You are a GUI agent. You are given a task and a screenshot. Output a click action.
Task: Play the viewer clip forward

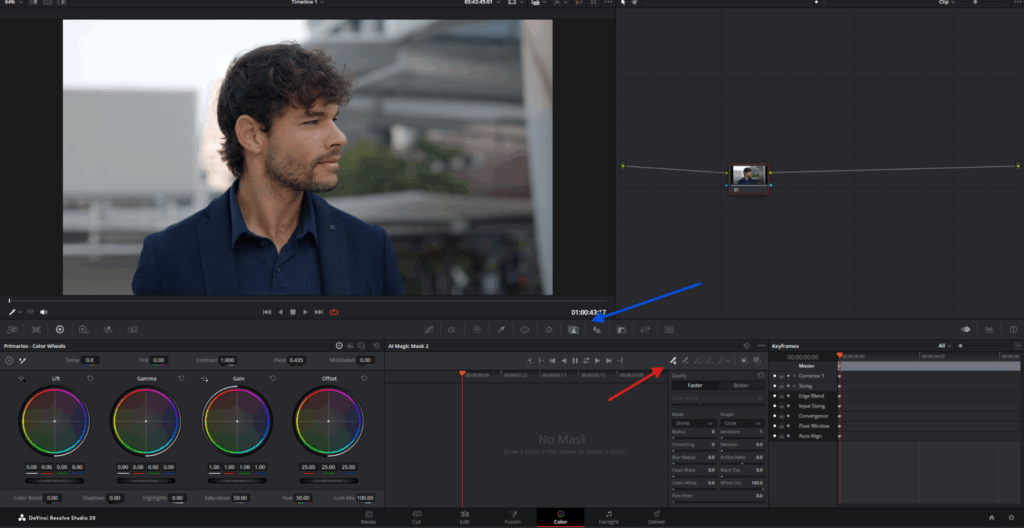click(x=305, y=312)
